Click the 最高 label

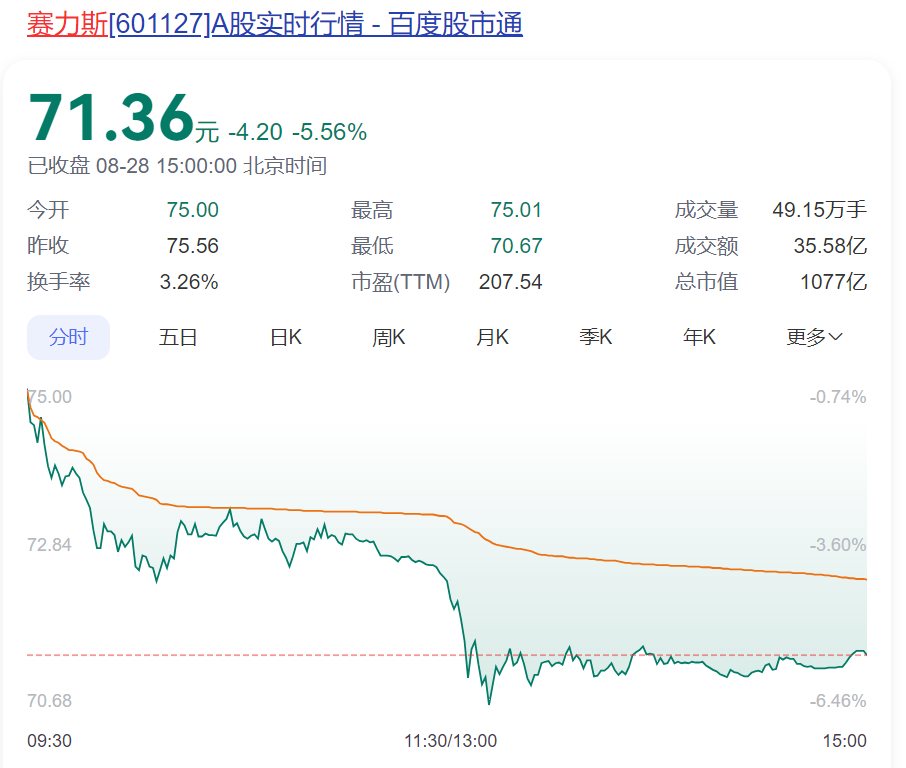pos(372,210)
